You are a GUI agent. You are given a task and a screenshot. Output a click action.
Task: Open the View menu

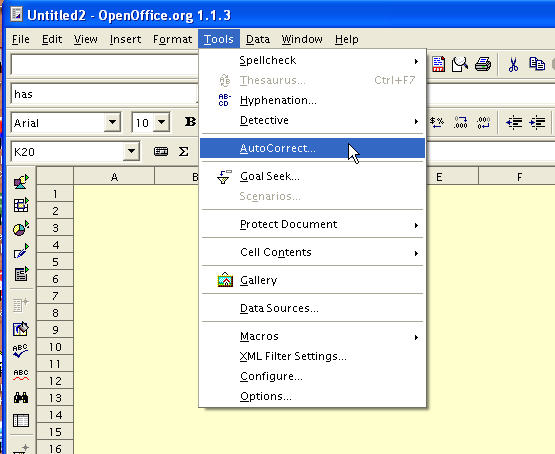85,39
